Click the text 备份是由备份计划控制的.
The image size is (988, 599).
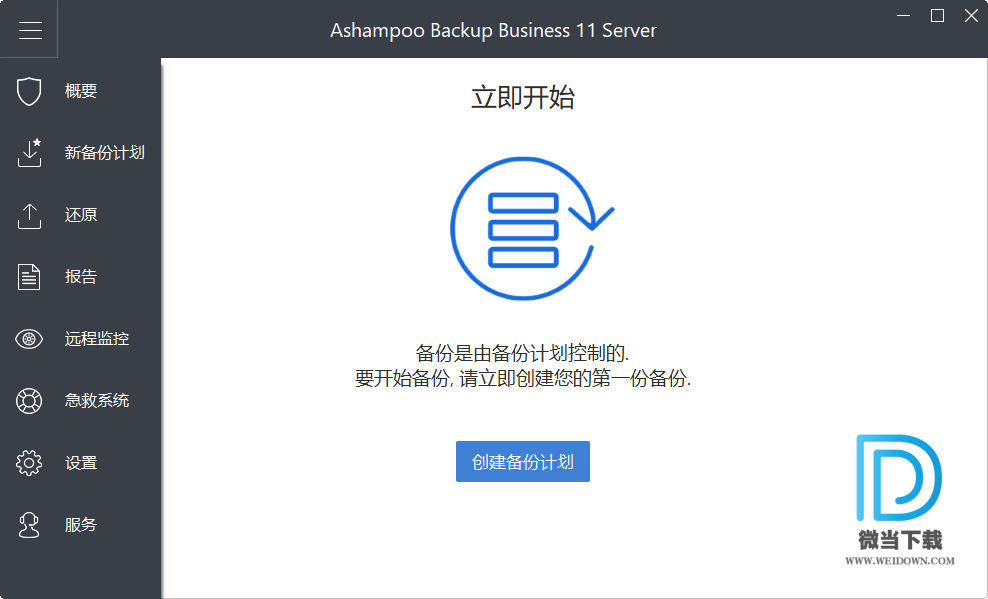click(x=522, y=353)
